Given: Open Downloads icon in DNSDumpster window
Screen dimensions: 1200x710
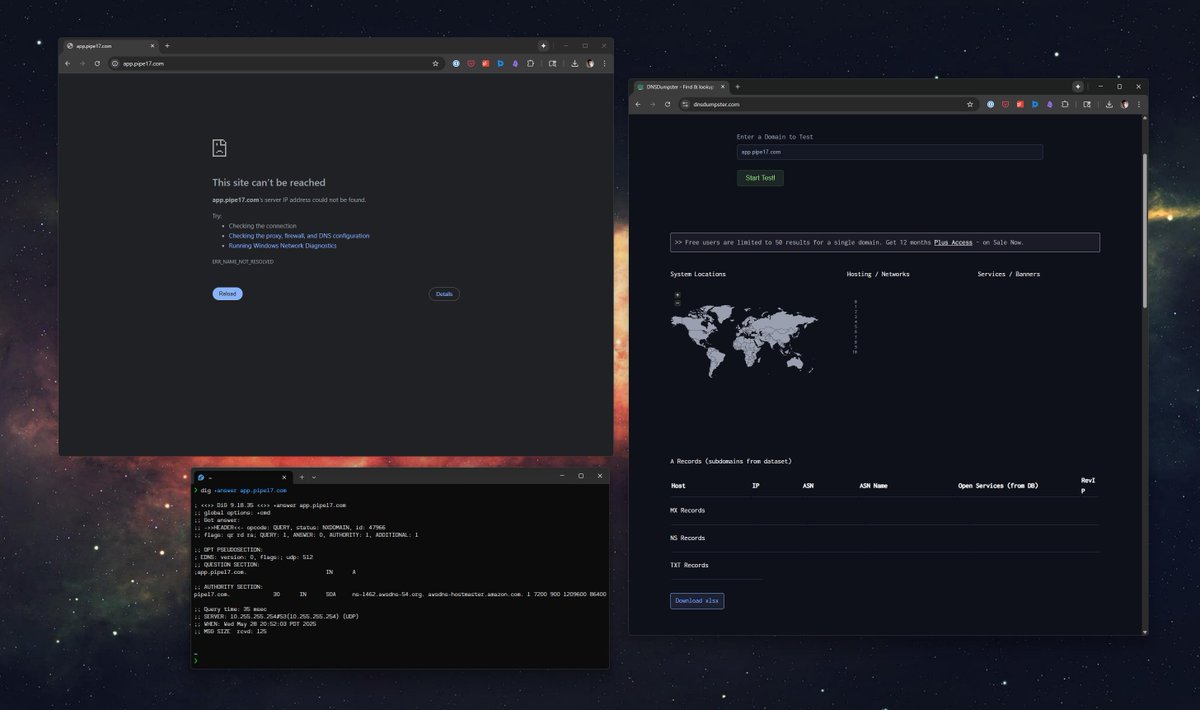Looking at the screenshot, I should coord(1109,104).
